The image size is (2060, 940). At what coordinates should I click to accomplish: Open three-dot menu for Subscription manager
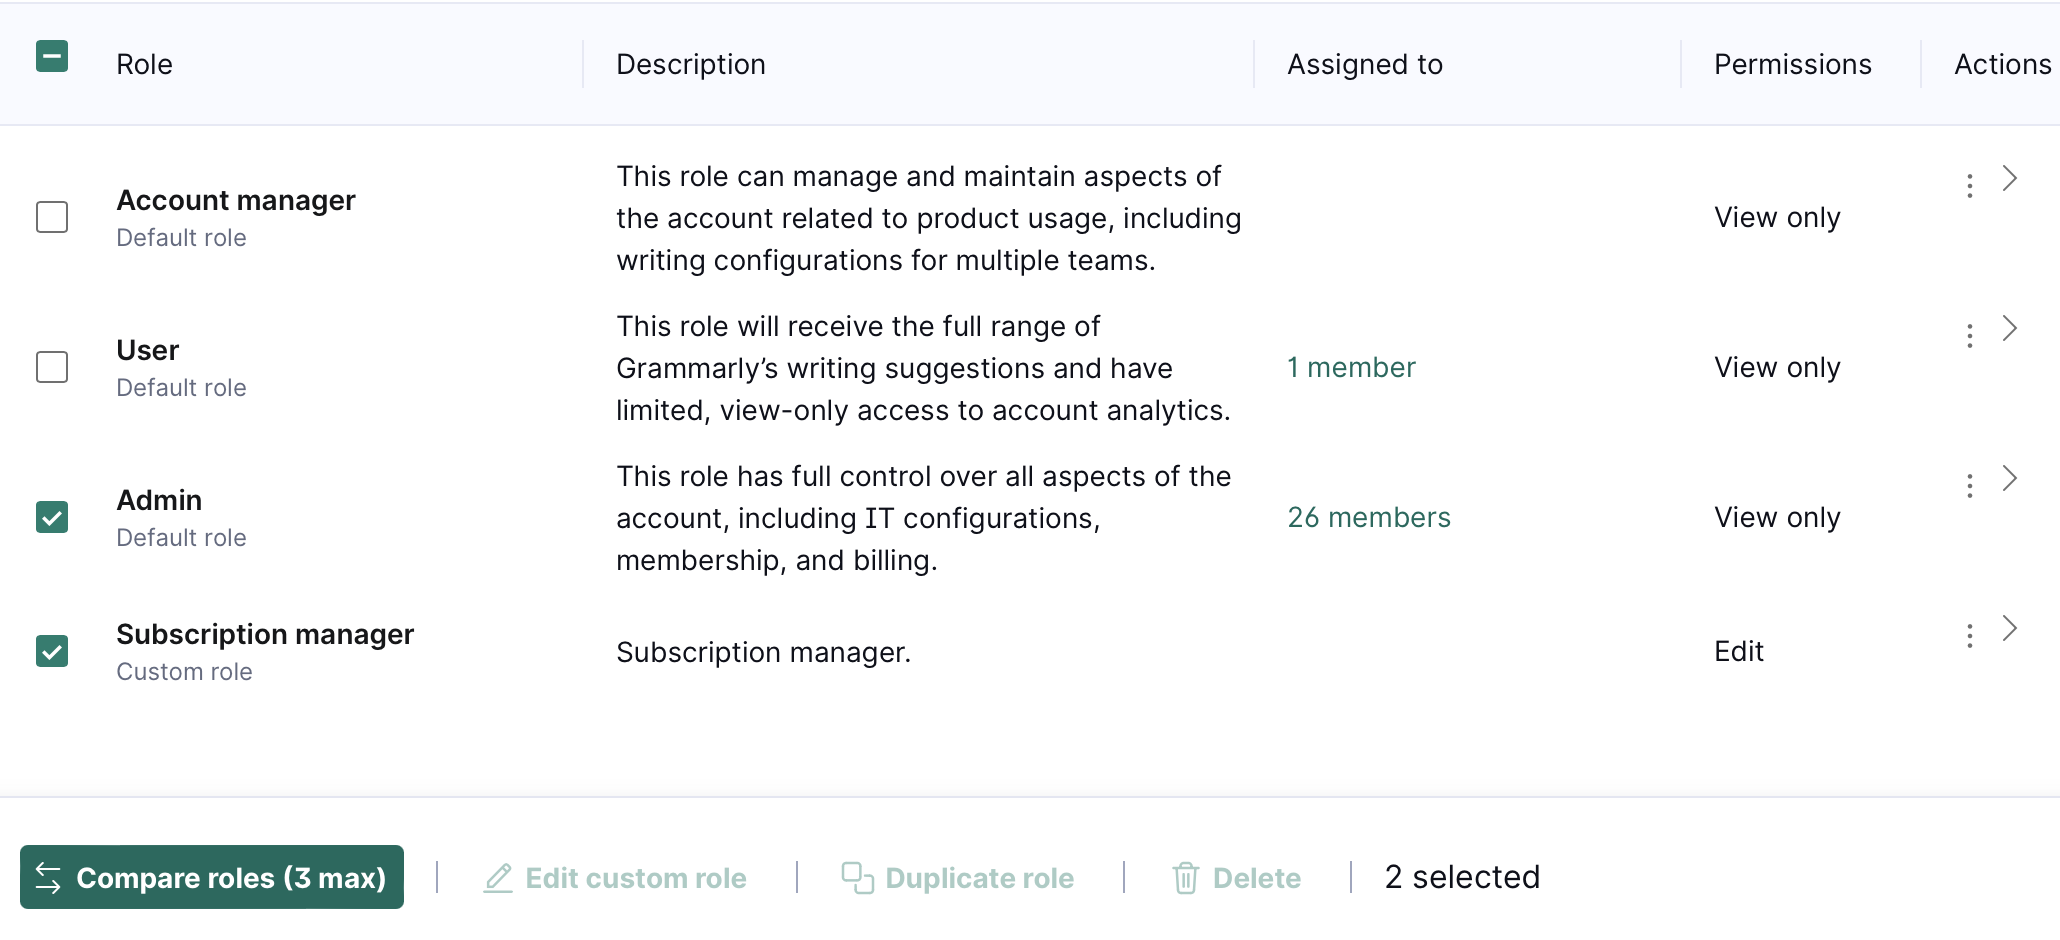coord(1969,636)
